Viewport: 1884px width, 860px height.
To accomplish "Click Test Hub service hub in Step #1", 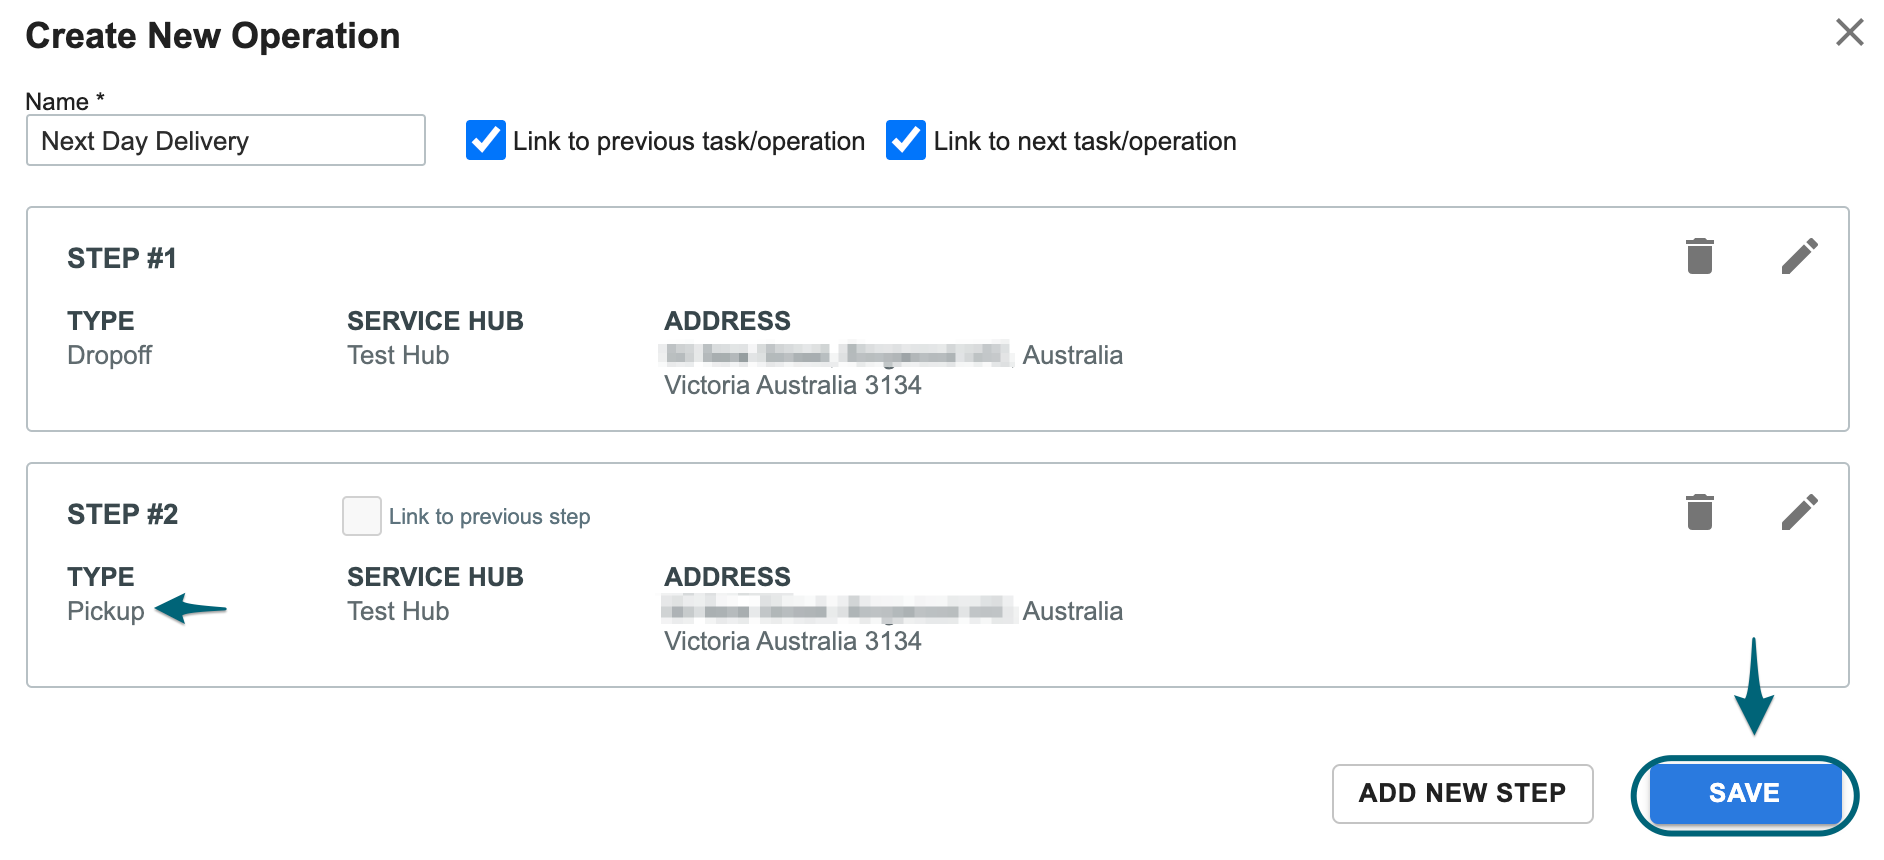I will coord(398,355).
